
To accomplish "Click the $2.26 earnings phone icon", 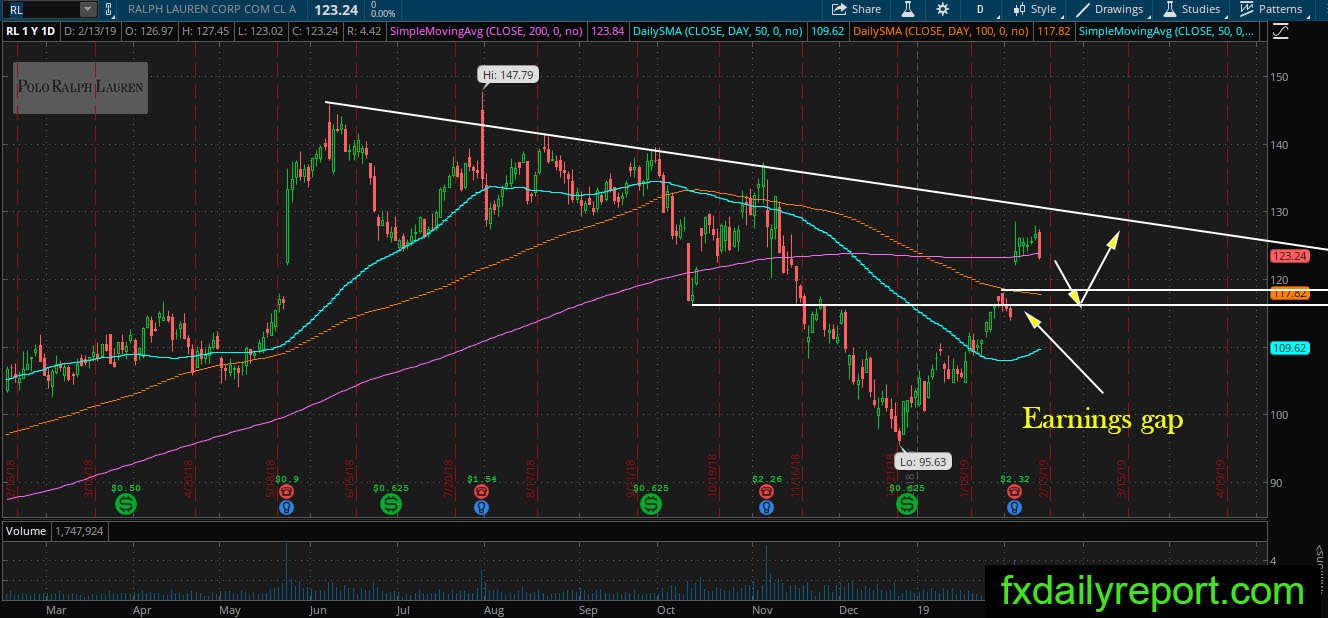I will (766, 492).
